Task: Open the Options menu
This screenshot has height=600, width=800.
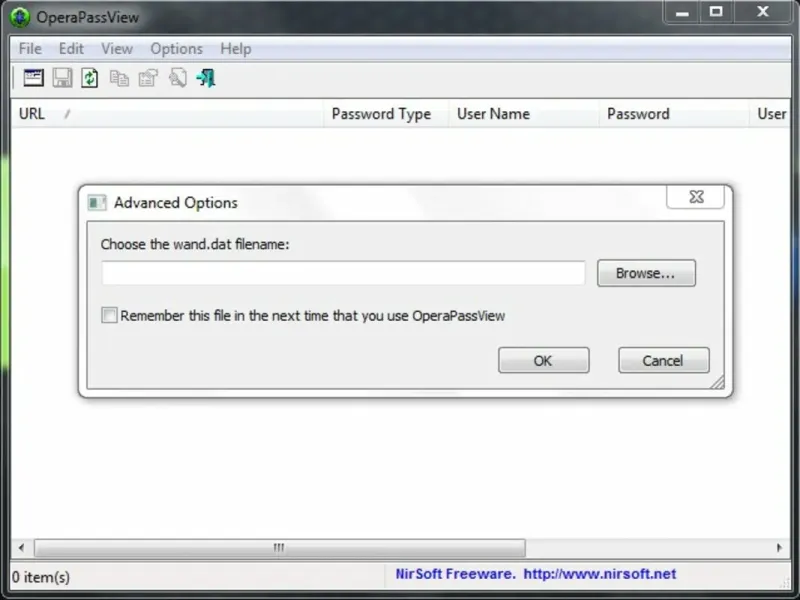Action: [x=177, y=49]
